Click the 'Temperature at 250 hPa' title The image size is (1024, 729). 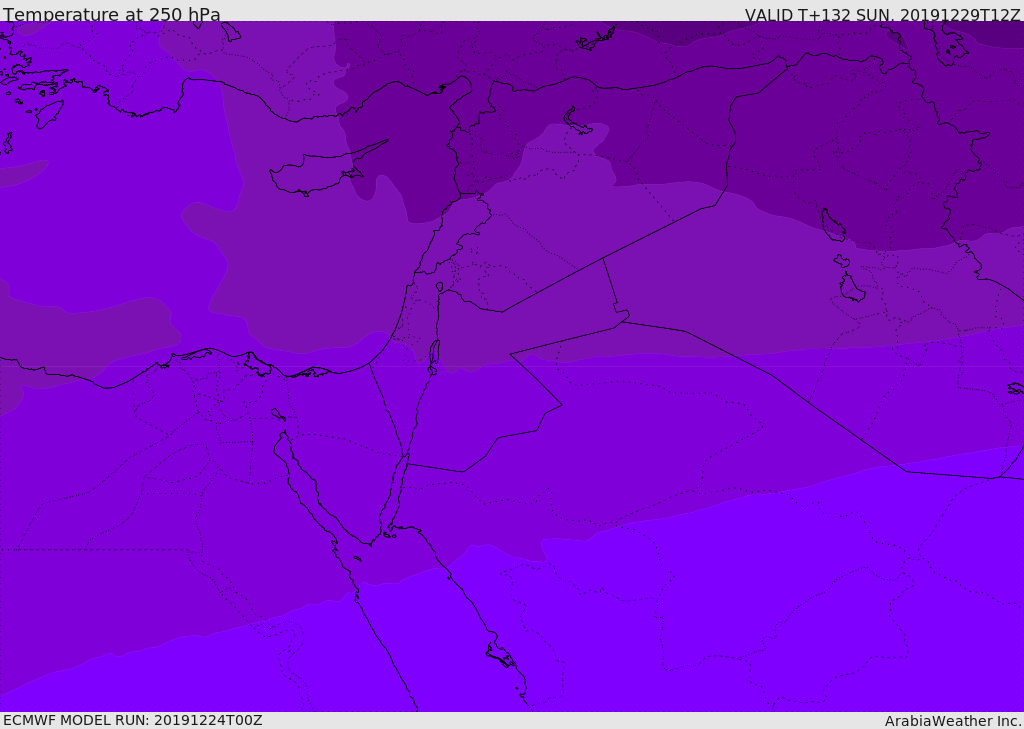(112, 14)
